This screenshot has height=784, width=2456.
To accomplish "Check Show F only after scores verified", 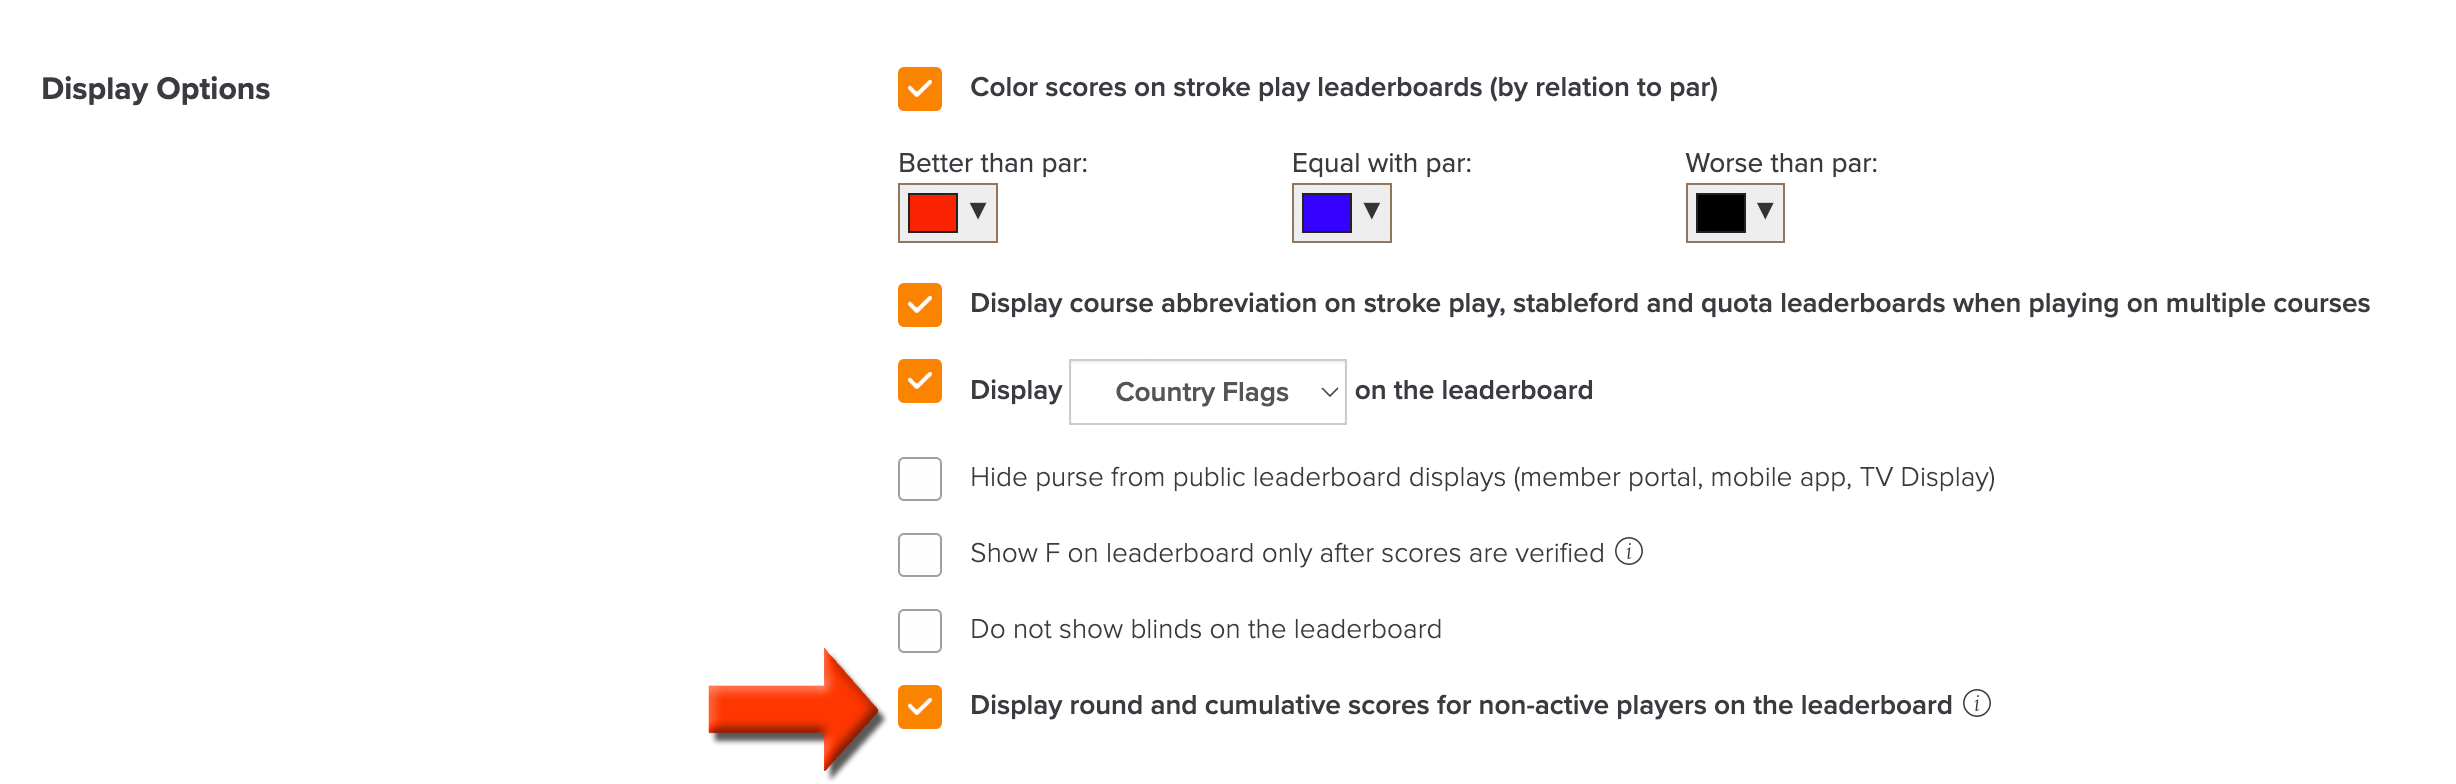I will [920, 555].
